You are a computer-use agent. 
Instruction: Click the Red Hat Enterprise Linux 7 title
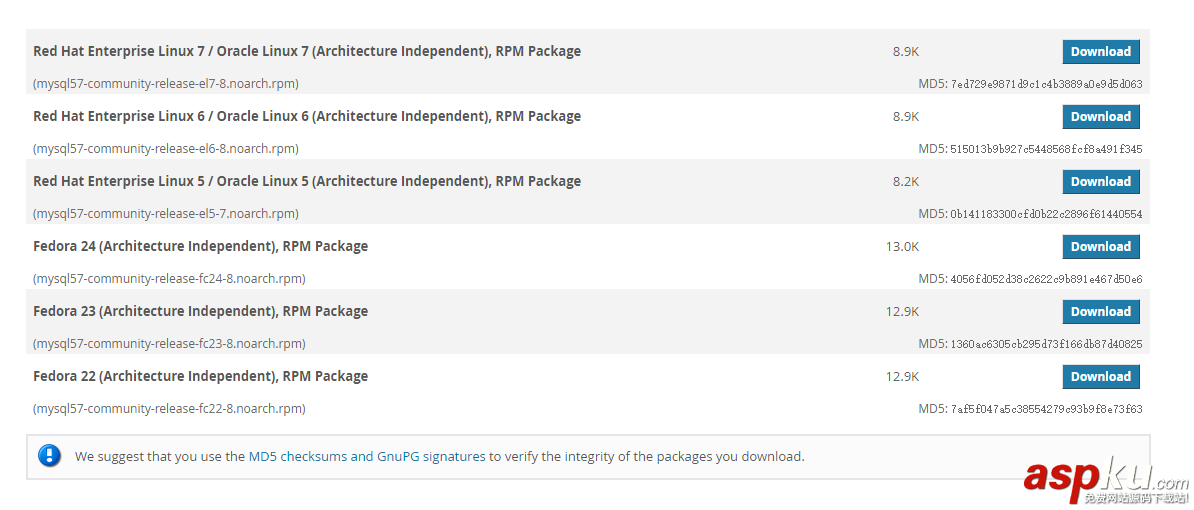tap(306, 52)
